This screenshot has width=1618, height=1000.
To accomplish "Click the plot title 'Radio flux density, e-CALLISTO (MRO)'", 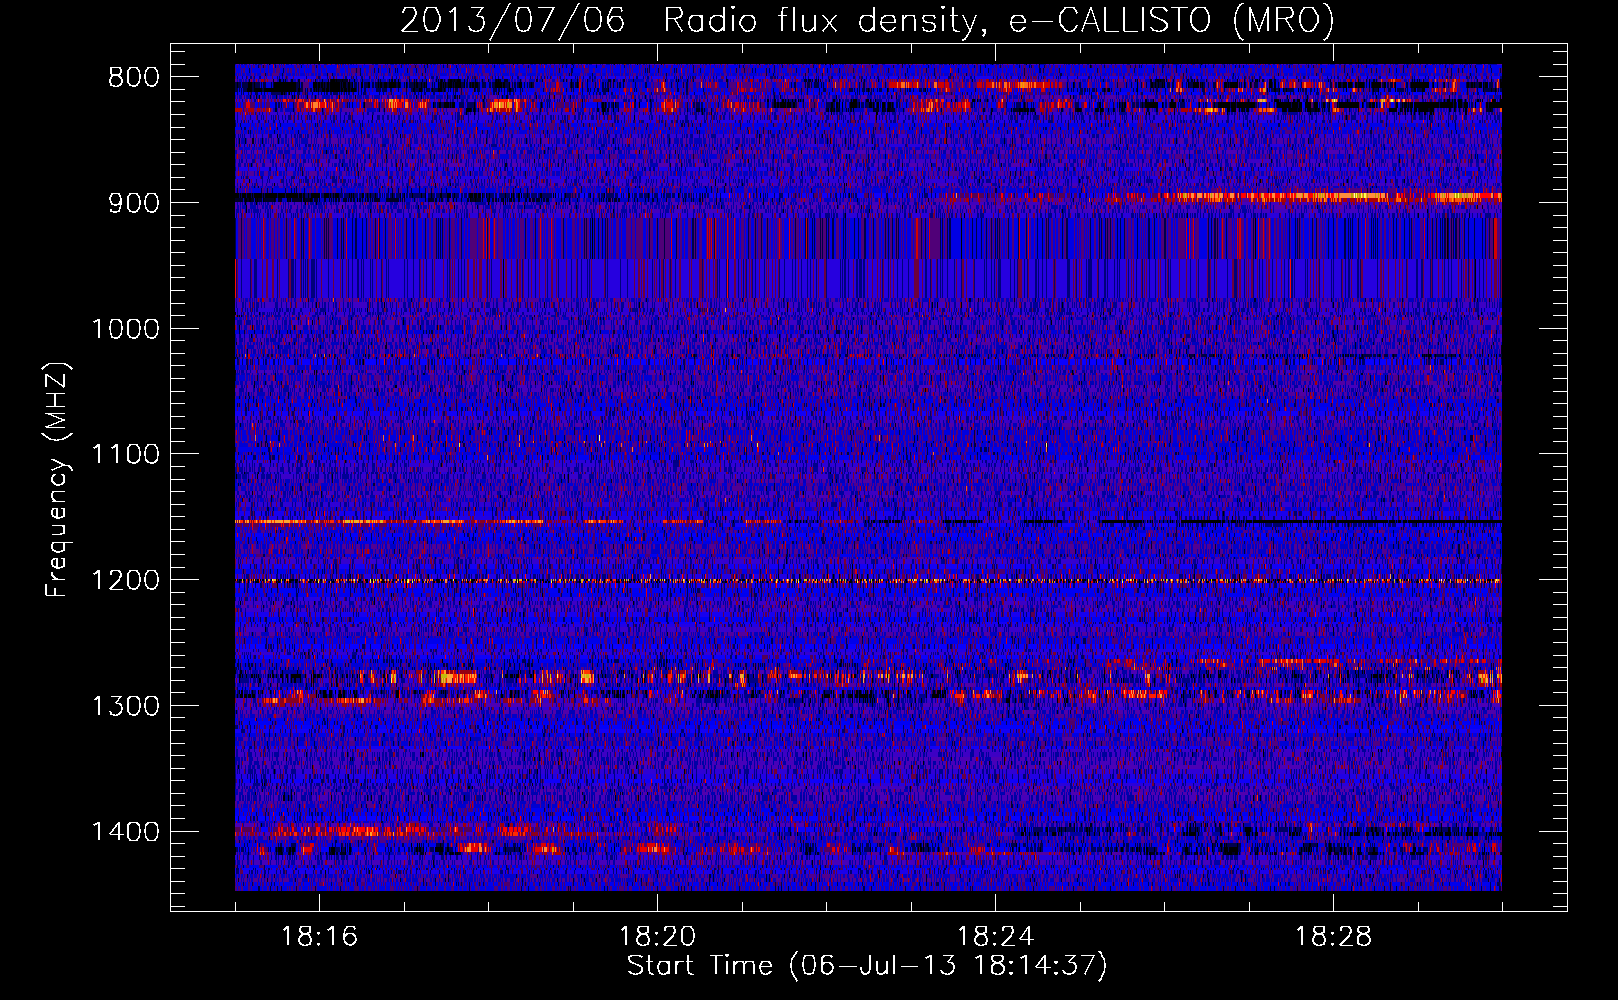I will 999,20.
